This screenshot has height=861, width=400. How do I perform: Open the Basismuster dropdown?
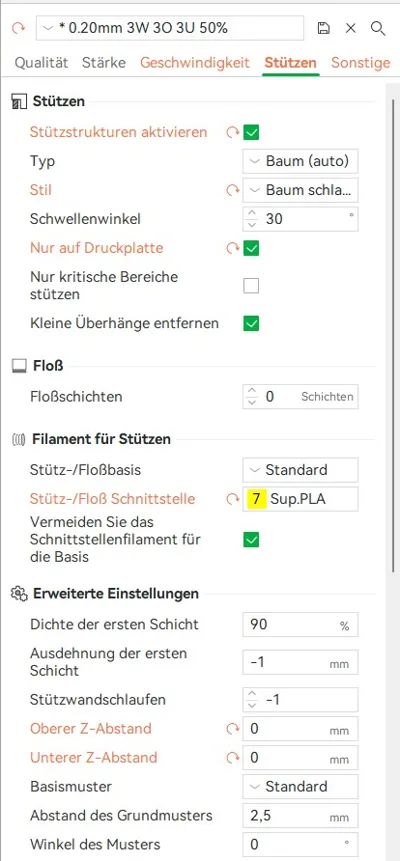(301, 787)
